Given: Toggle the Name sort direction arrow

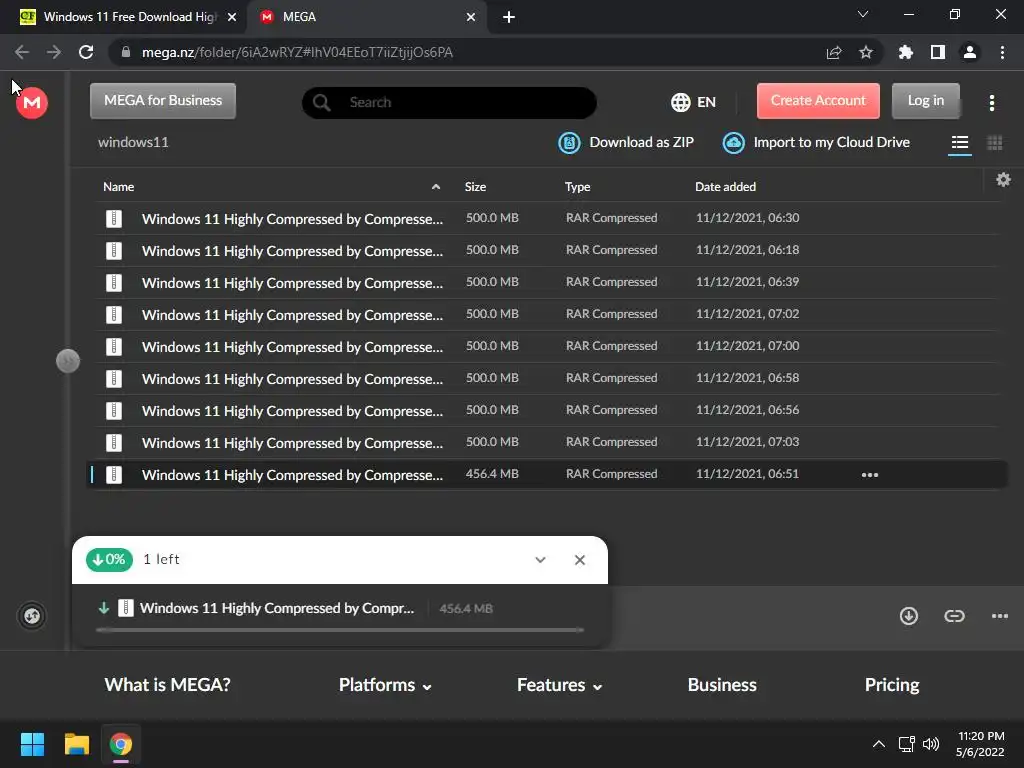Looking at the screenshot, I should point(436,187).
